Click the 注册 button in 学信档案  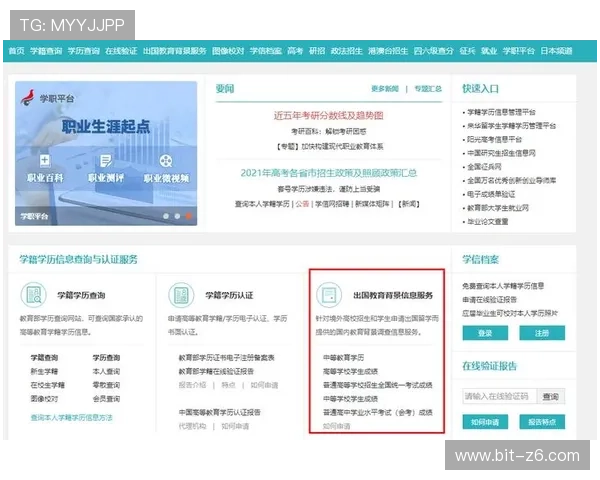click(542, 333)
